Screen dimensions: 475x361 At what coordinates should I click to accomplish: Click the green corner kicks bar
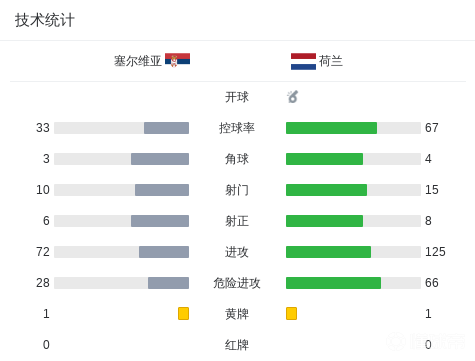tap(324, 159)
